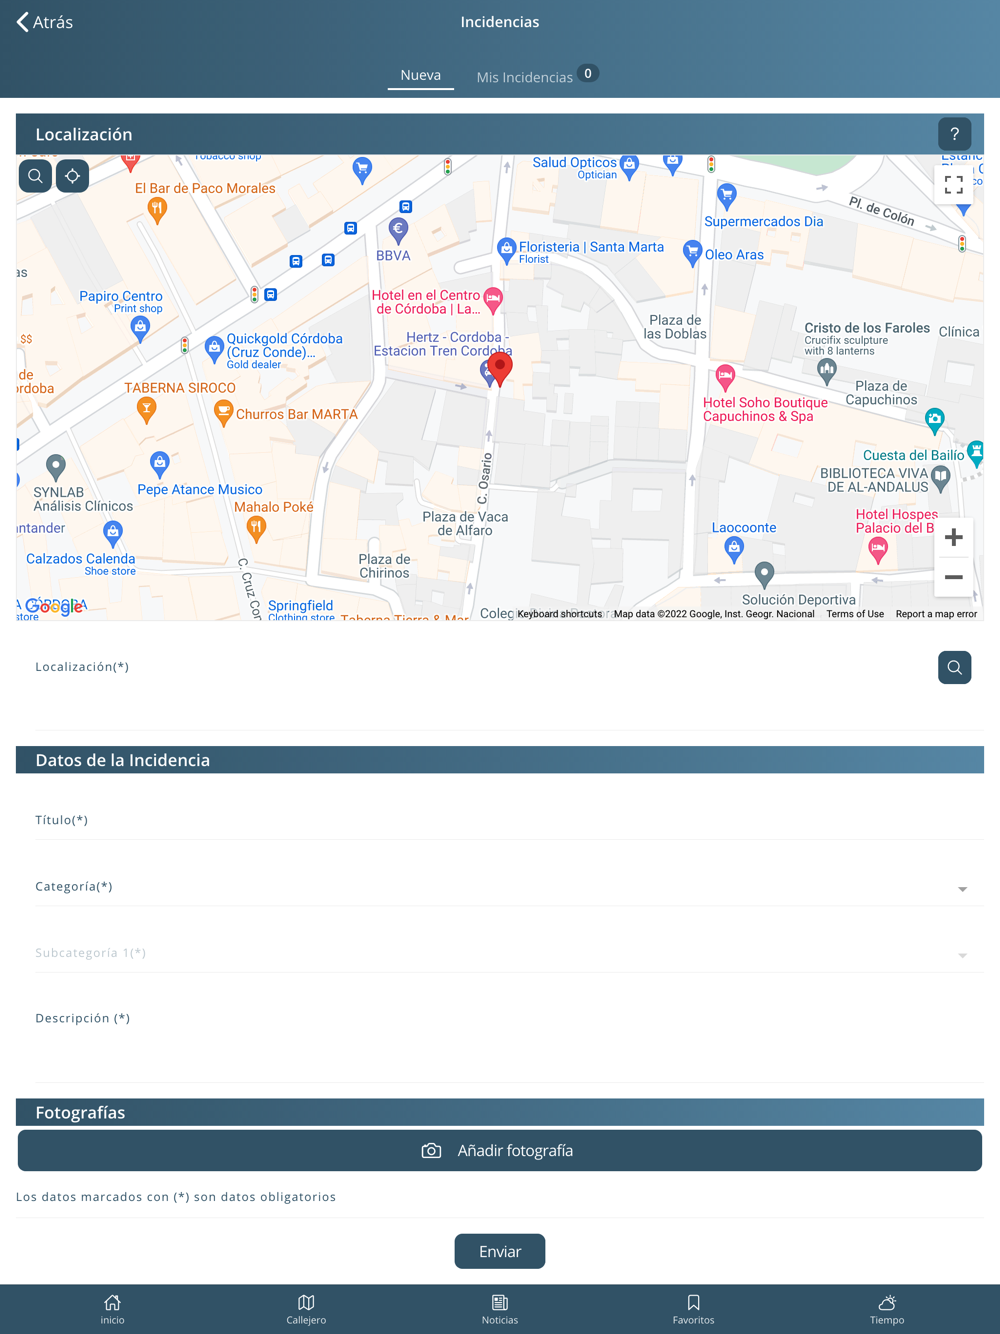The image size is (1000, 1334).
Task: Toggle map fullscreen view
Action: pyautogui.click(x=954, y=185)
